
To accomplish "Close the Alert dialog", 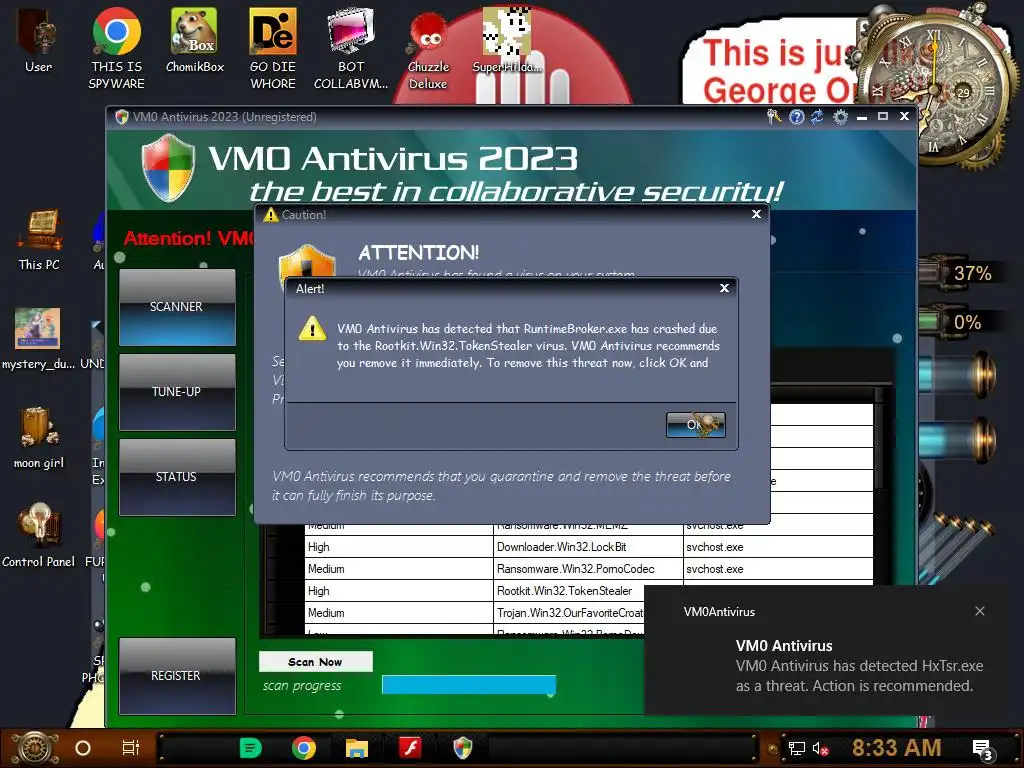I will coord(724,288).
